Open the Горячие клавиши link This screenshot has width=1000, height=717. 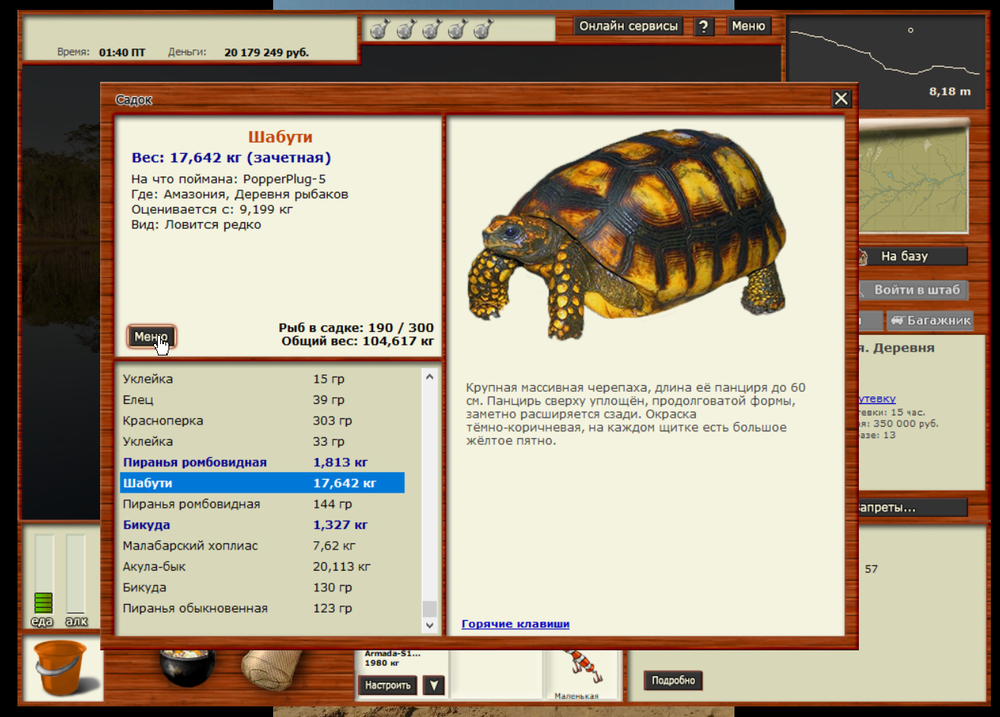(x=515, y=624)
